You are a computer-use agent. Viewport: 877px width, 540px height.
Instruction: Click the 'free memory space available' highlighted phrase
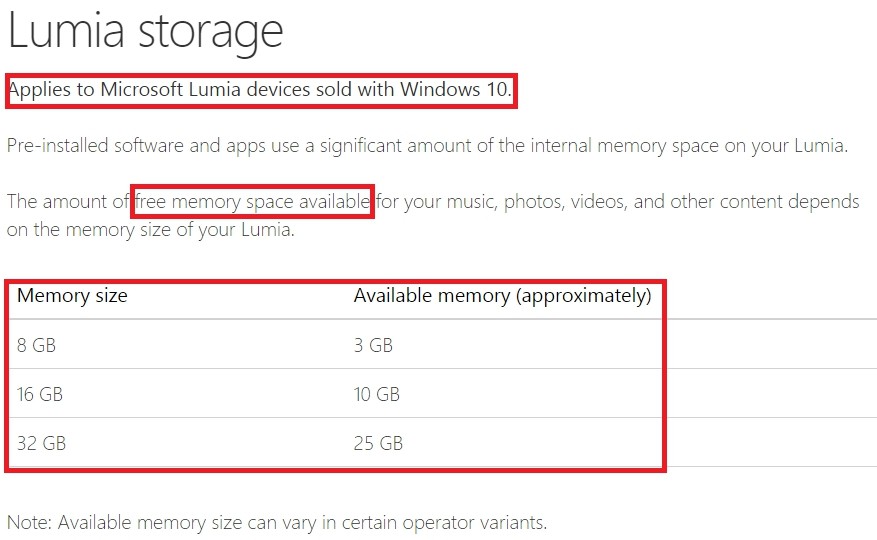tap(253, 201)
